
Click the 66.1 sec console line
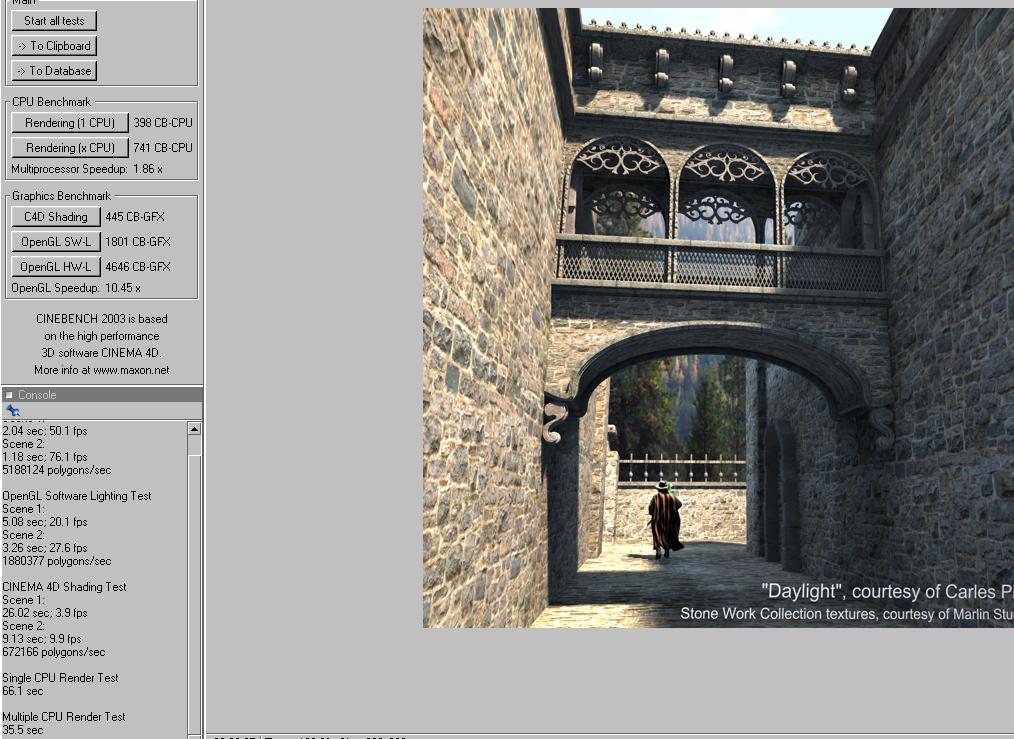tap(23, 691)
